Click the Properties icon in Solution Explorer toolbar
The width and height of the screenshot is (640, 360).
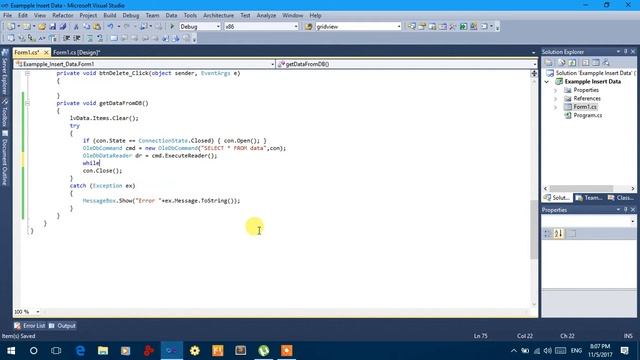coord(549,62)
